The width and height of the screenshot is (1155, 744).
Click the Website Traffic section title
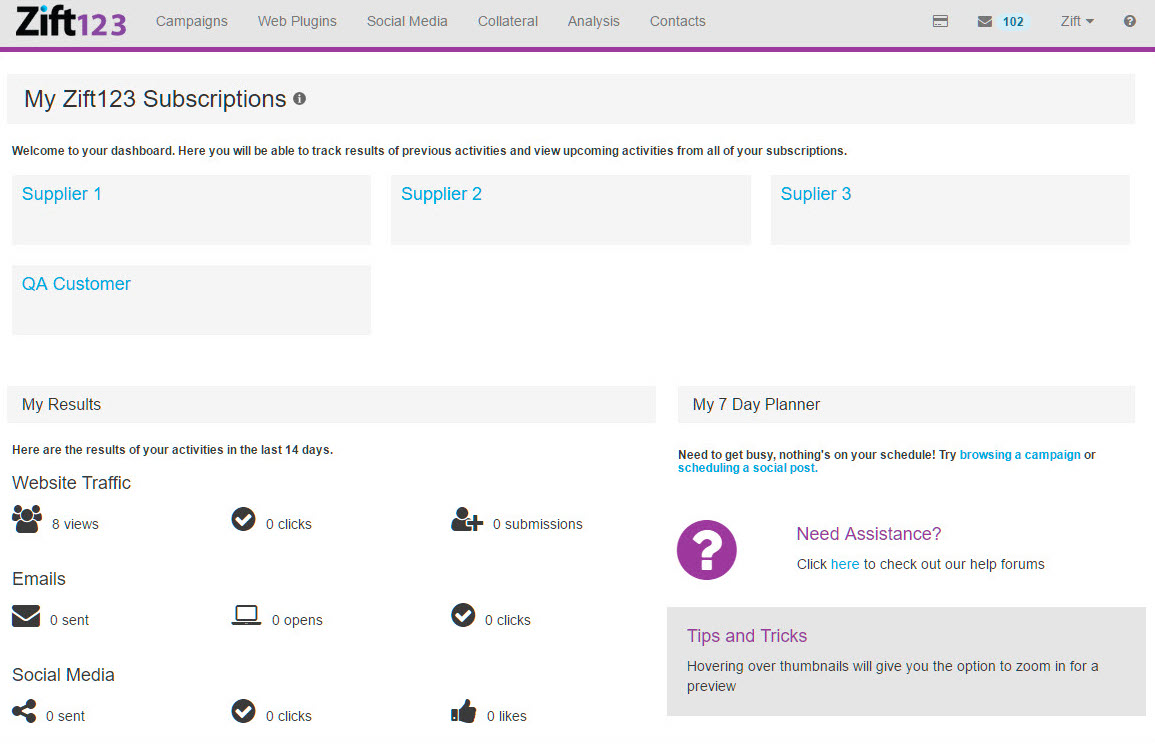point(71,482)
